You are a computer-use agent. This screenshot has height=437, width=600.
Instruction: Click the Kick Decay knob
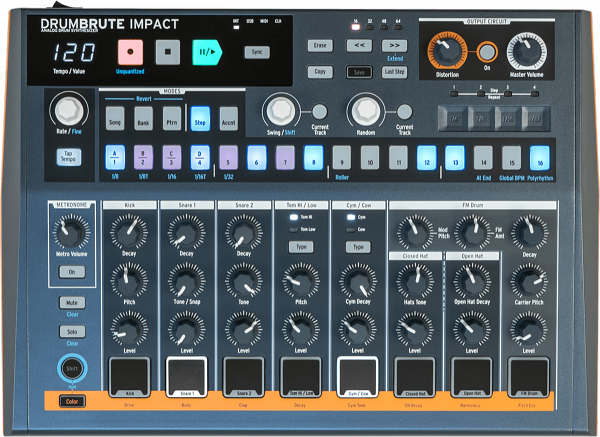[129, 232]
